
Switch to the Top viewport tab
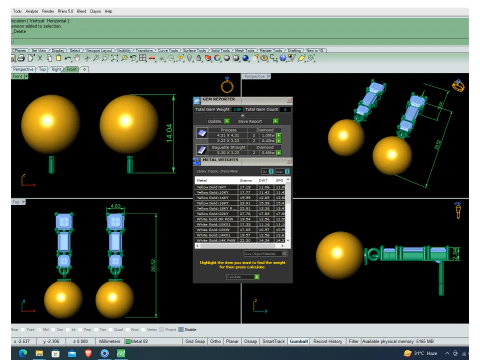43,69
